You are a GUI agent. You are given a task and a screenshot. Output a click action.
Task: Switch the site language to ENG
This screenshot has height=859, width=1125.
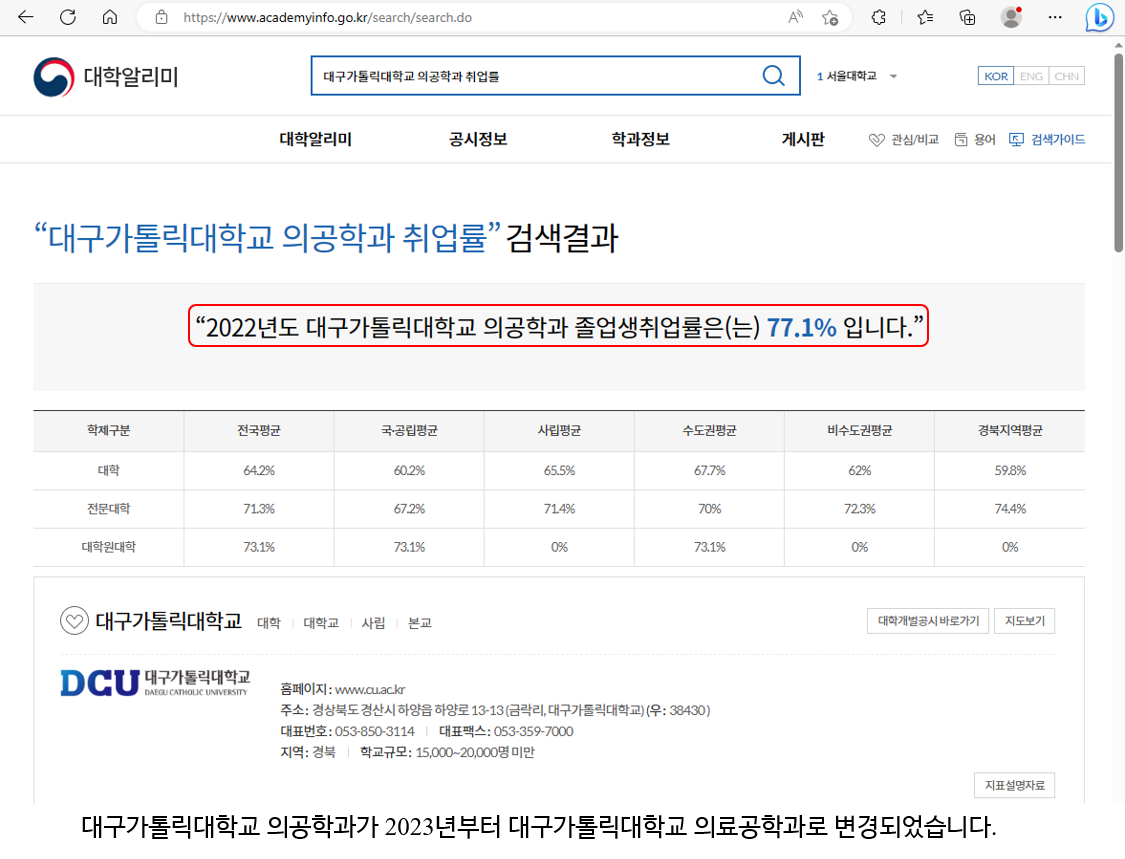point(1031,76)
